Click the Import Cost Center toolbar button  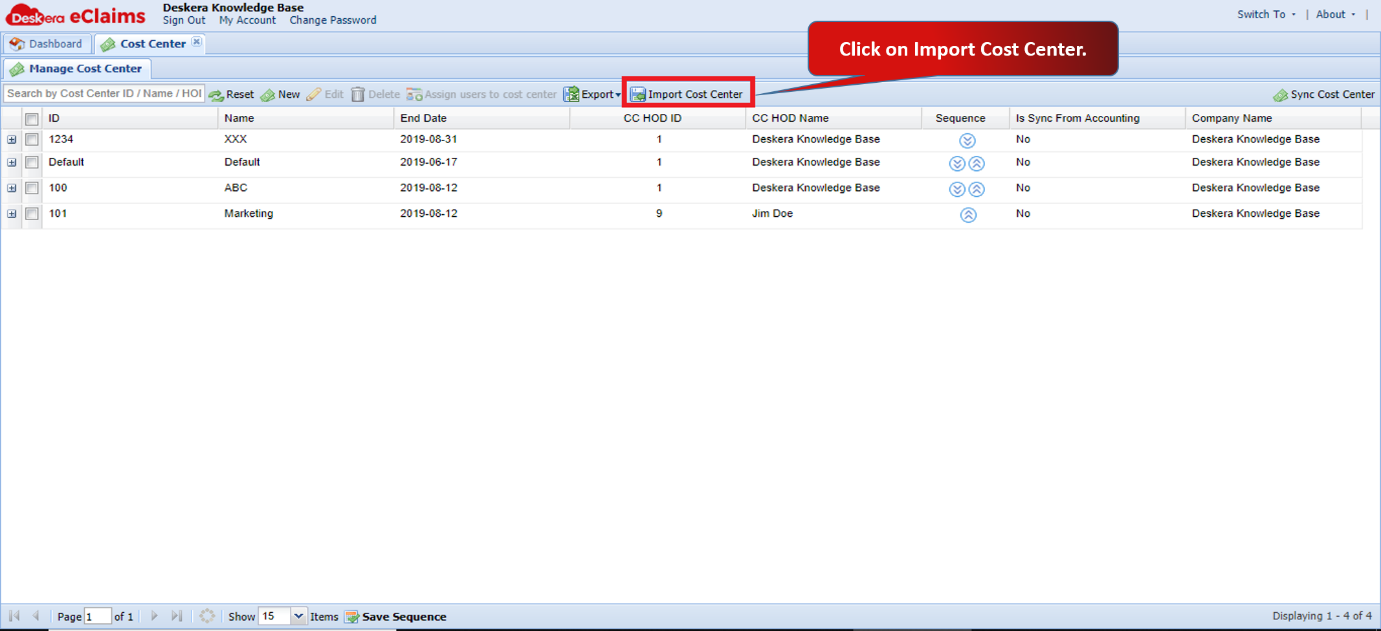tap(687, 94)
